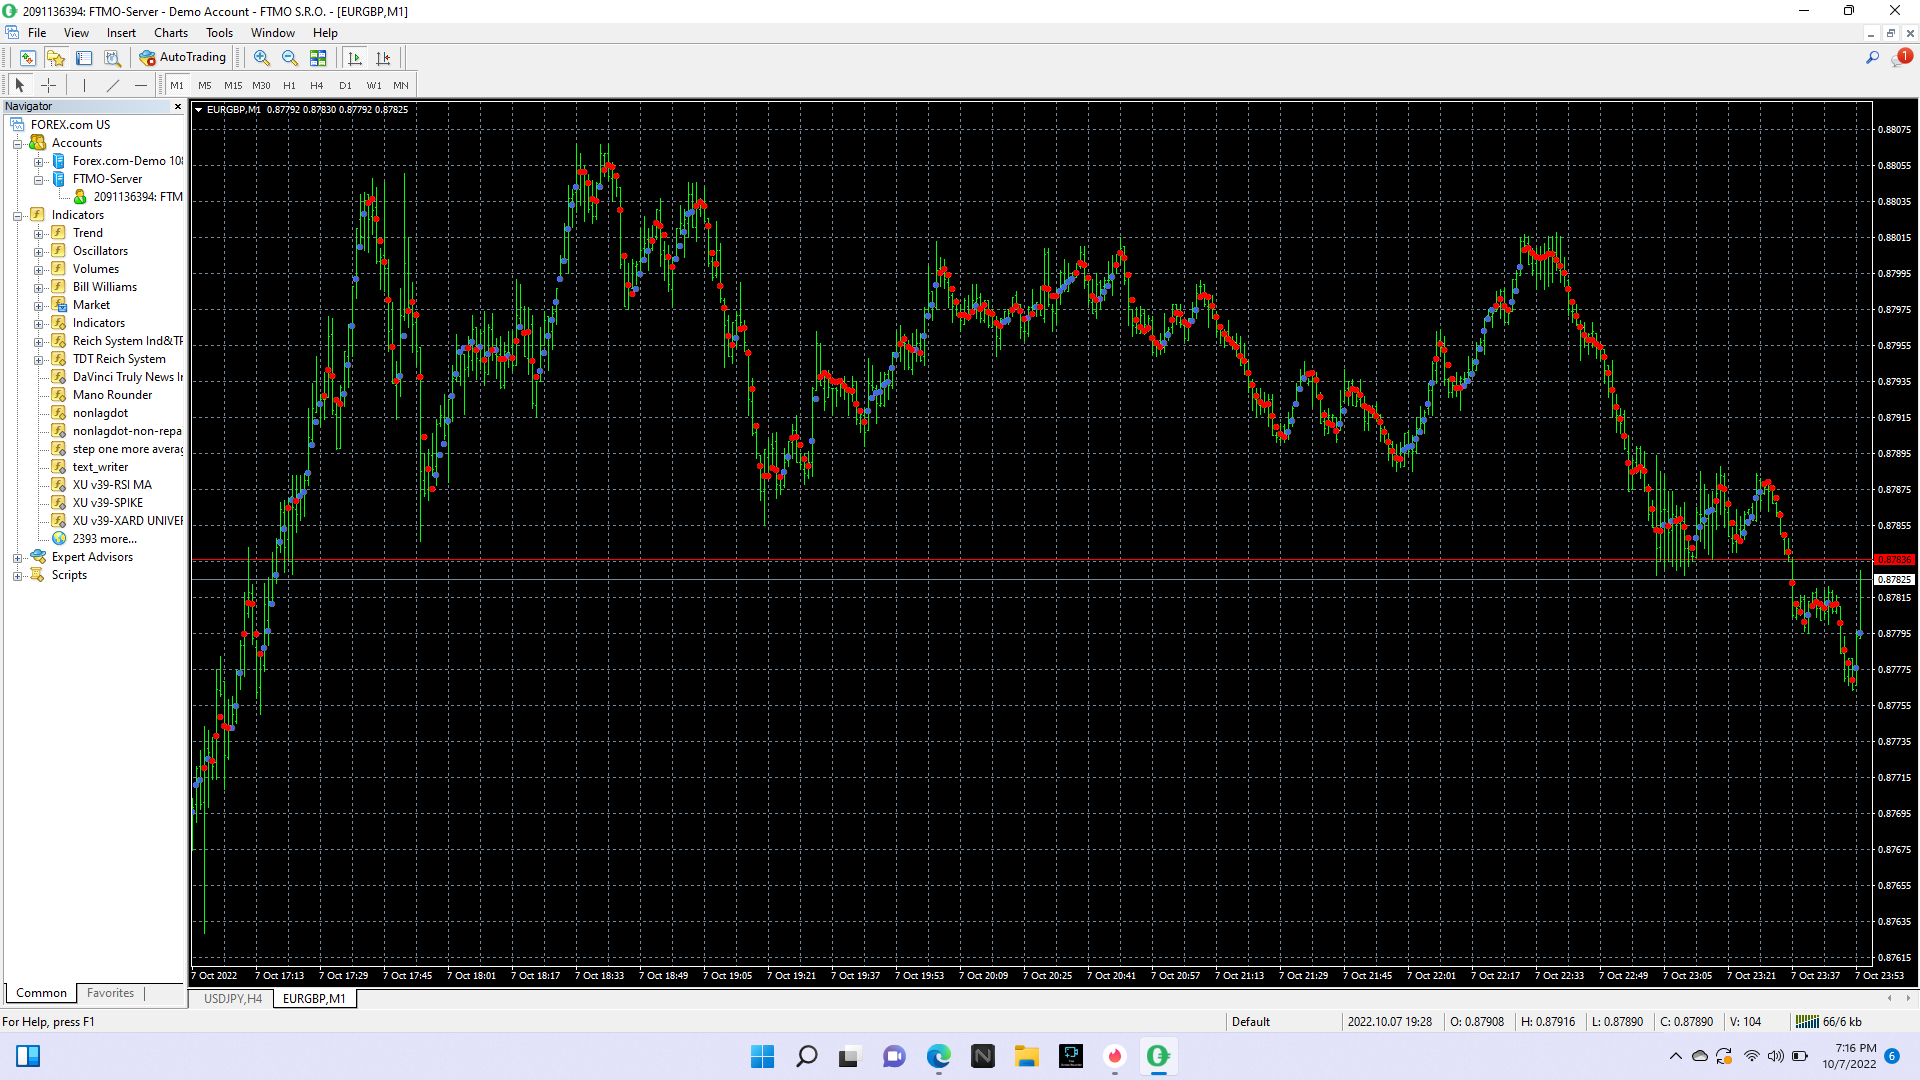The height and width of the screenshot is (1080, 1920).
Task: Toggle the Chart Shift option
Action: (383, 58)
